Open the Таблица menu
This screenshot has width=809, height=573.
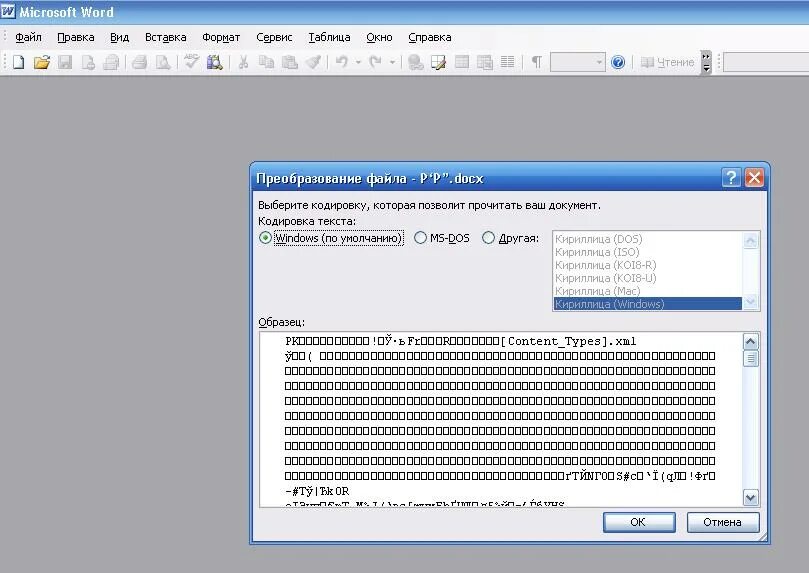tap(329, 37)
